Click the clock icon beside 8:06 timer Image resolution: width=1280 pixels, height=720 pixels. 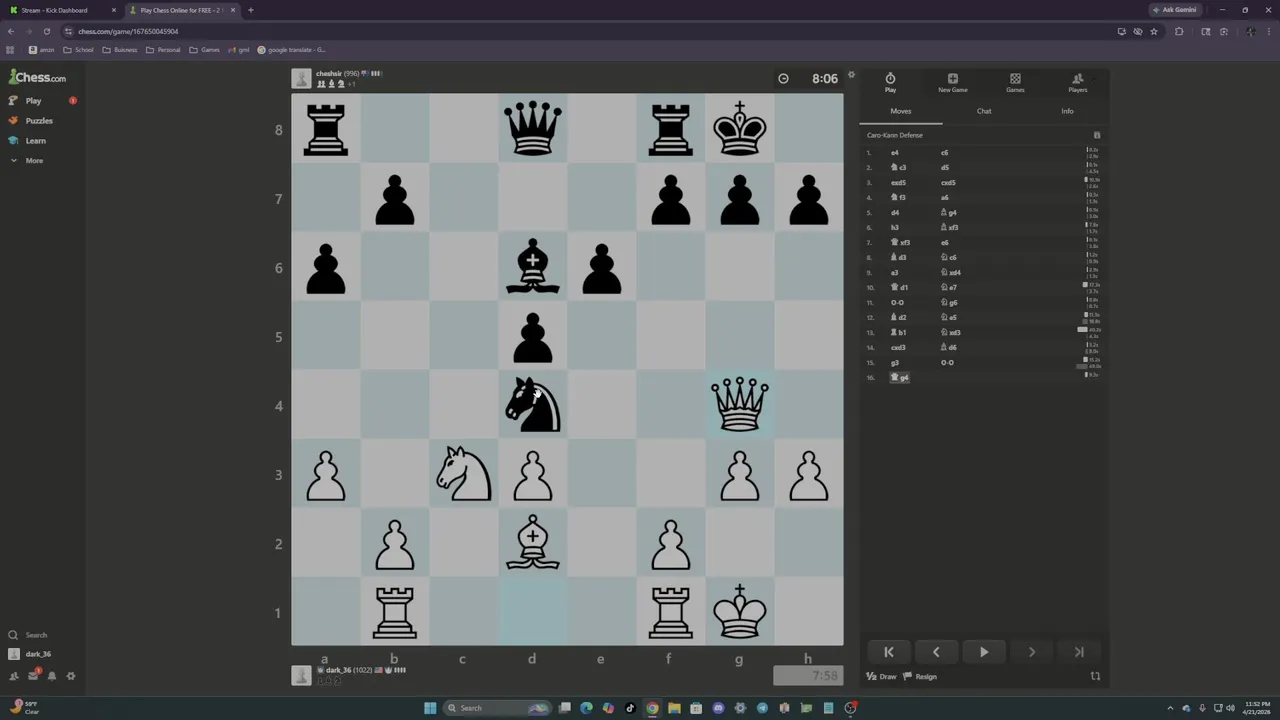[783, 78]
